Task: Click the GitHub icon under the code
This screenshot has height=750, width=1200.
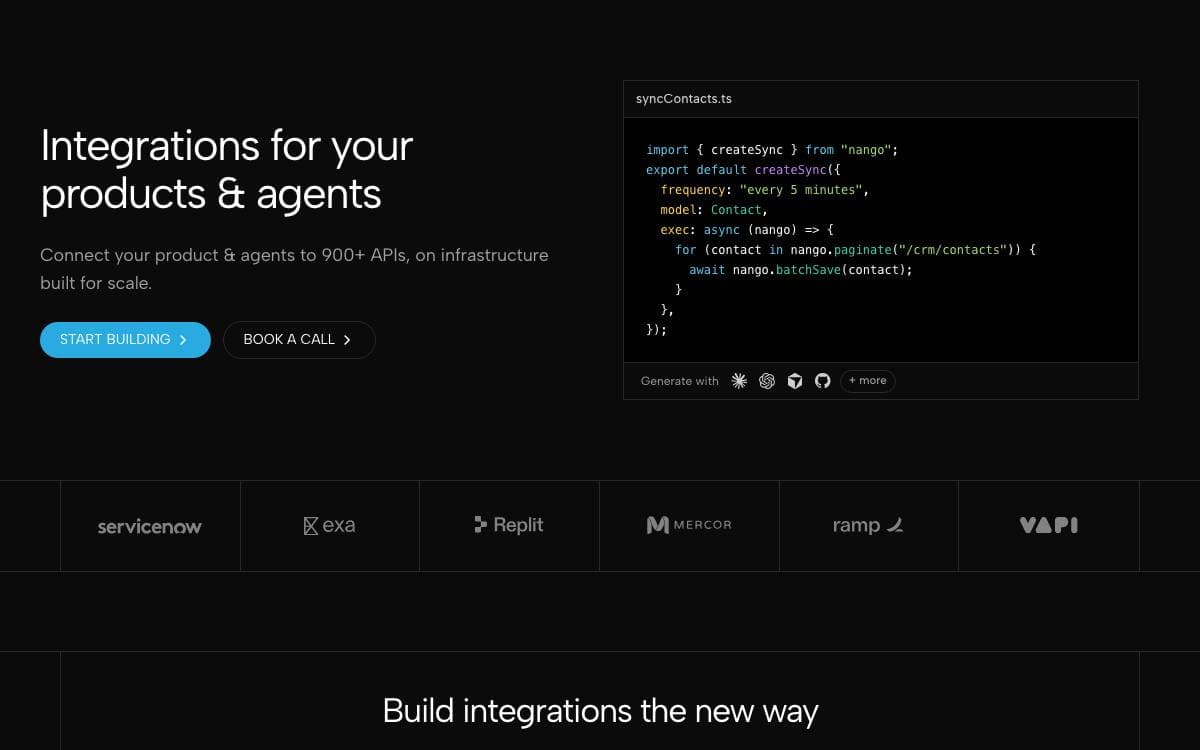Action: point(823,381)
